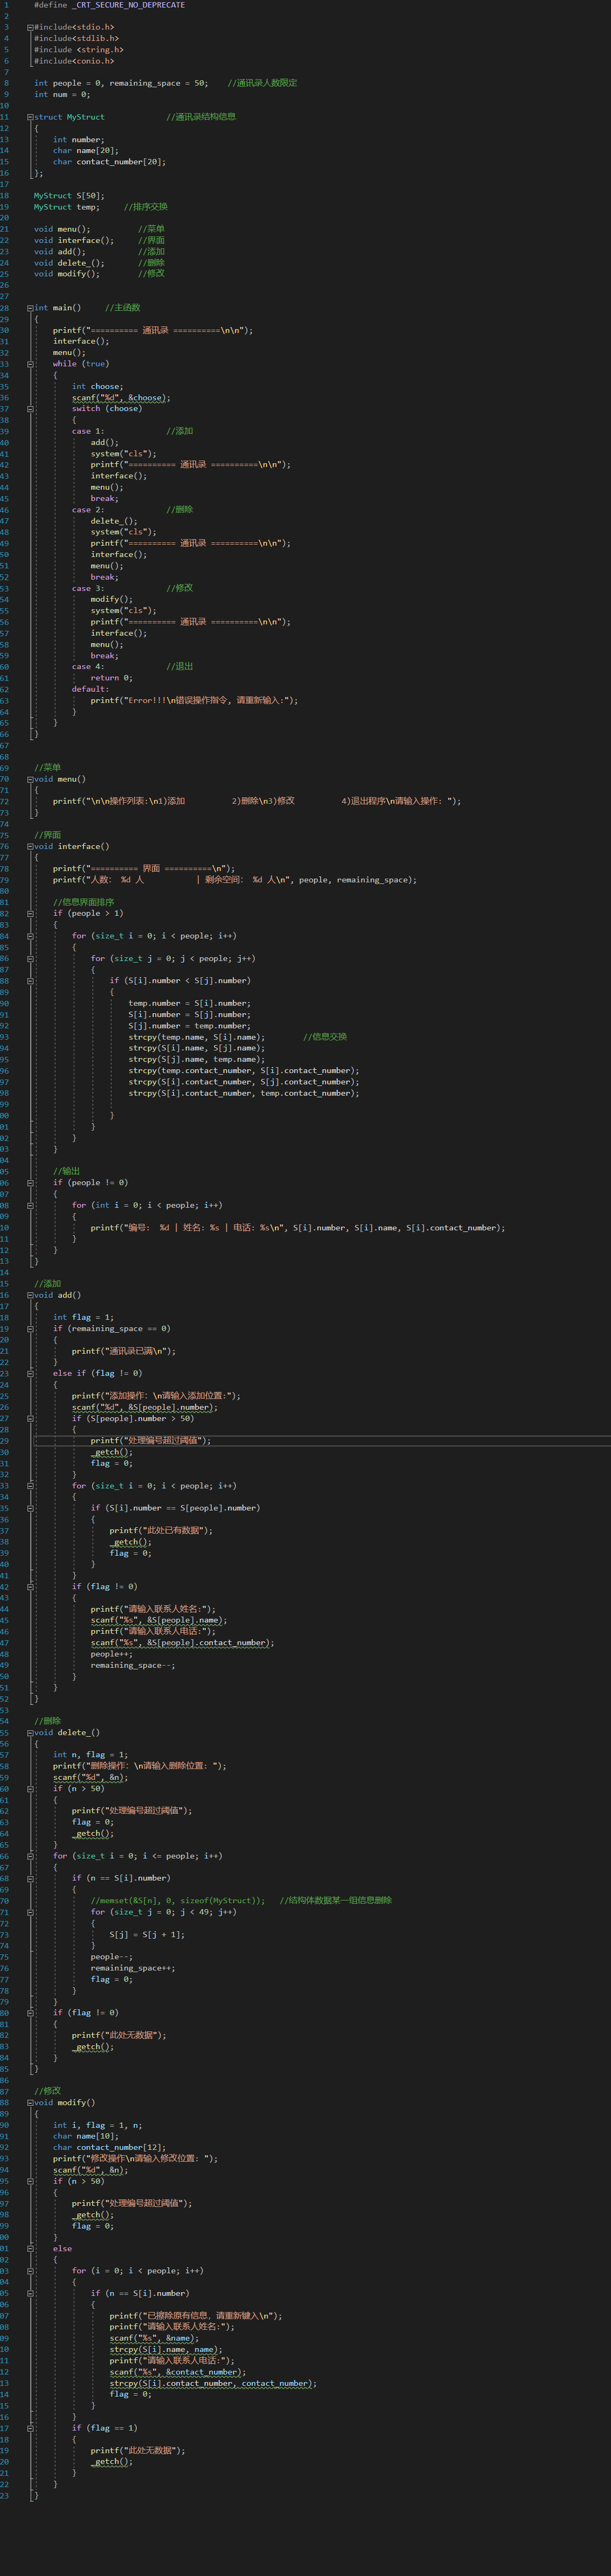
Task: Click the "return 0;" statement
Action: point(111,678)
